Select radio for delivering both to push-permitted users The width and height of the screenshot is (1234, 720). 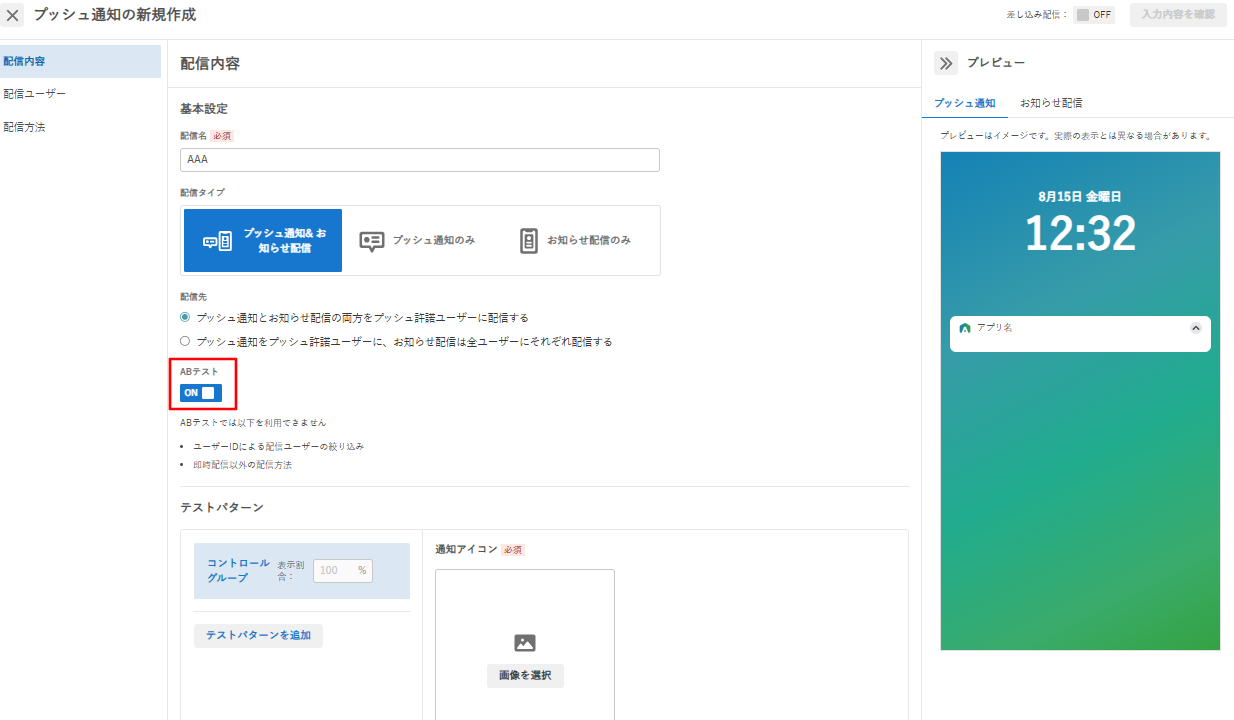pos(185,317)
